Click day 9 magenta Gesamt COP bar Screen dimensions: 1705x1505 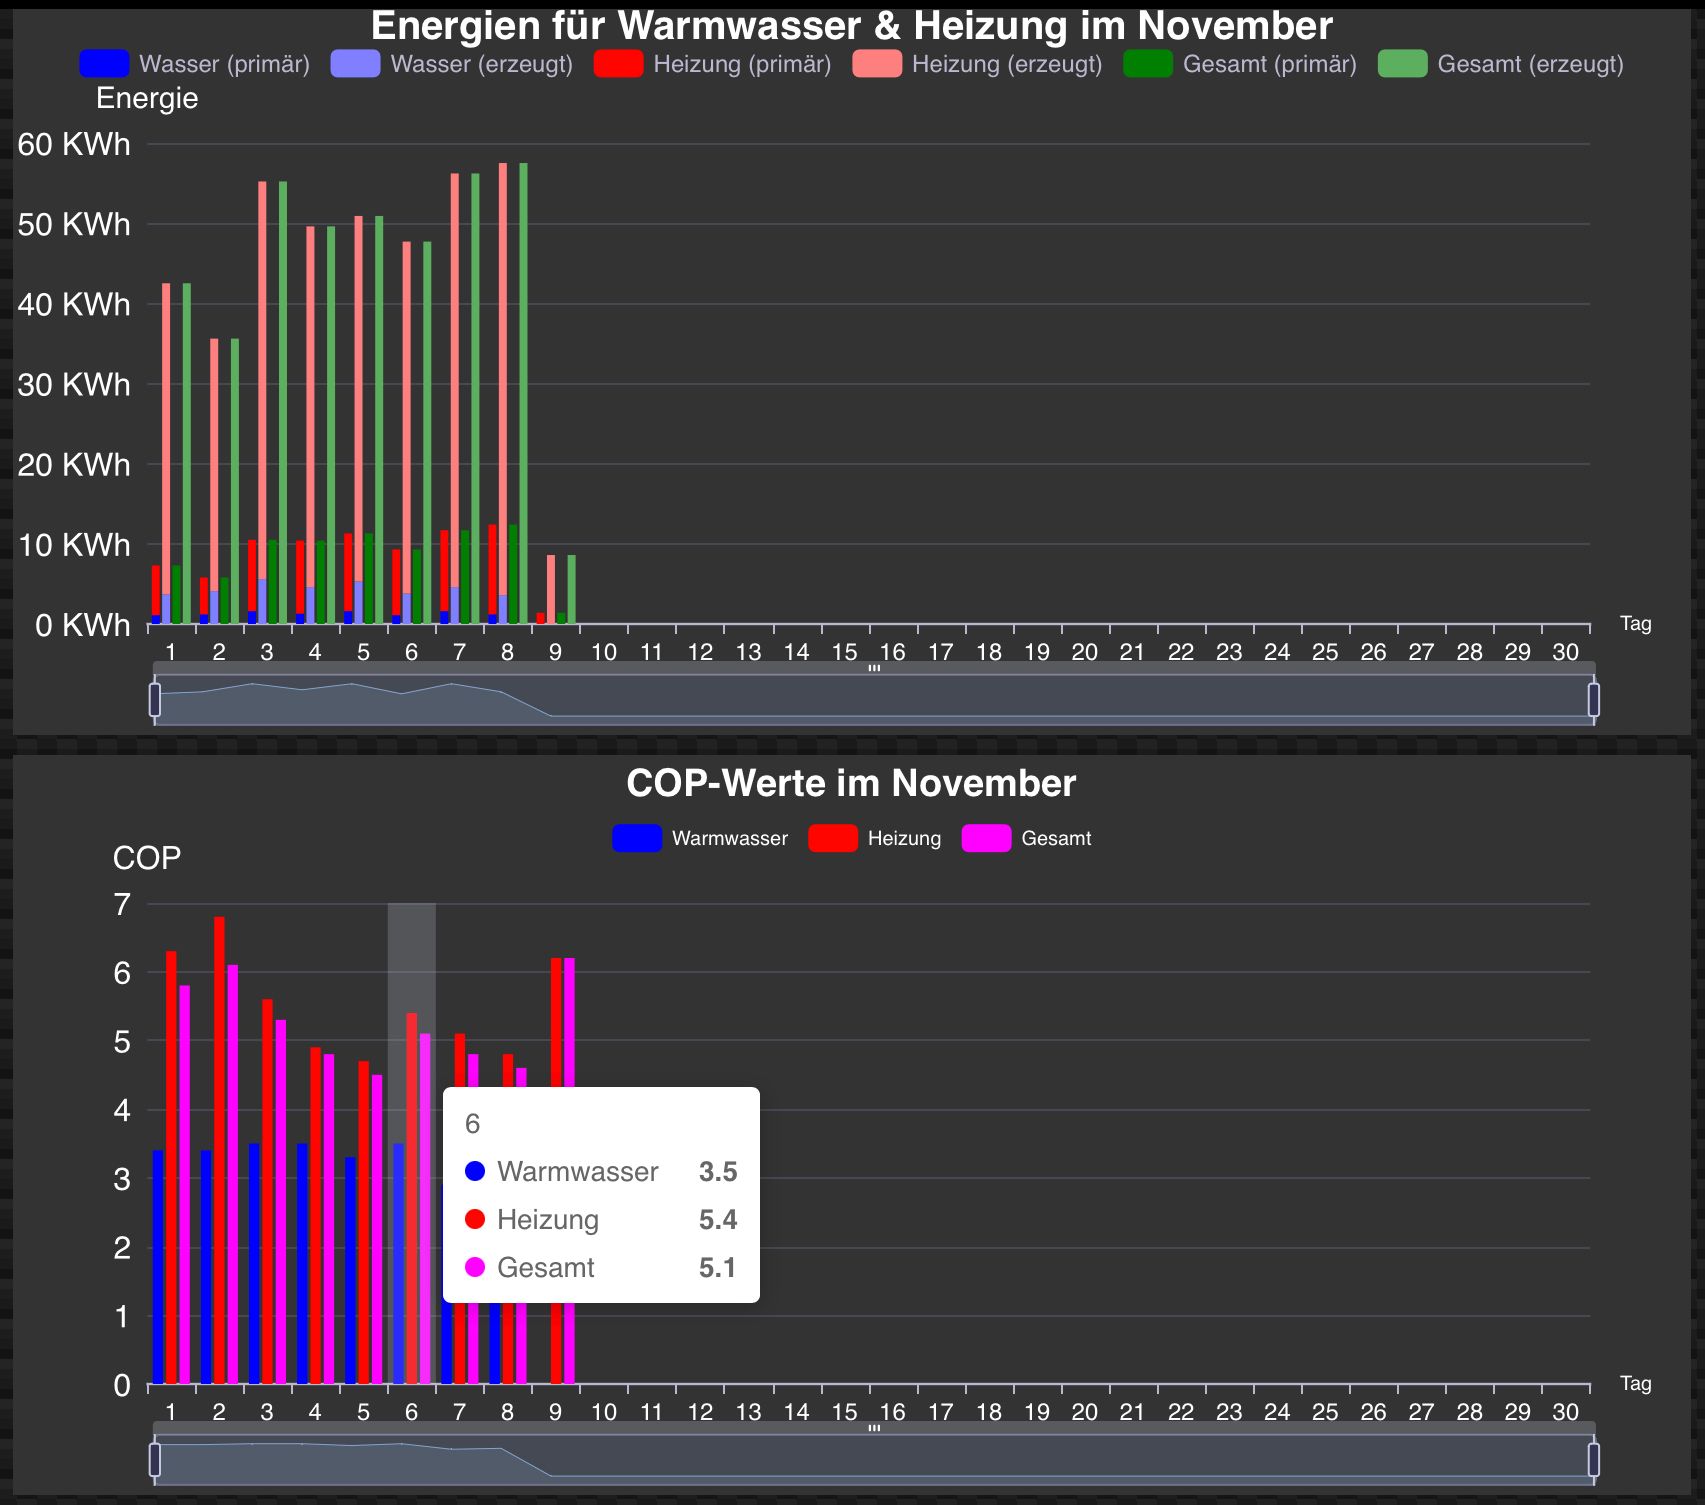point(569,1020)
